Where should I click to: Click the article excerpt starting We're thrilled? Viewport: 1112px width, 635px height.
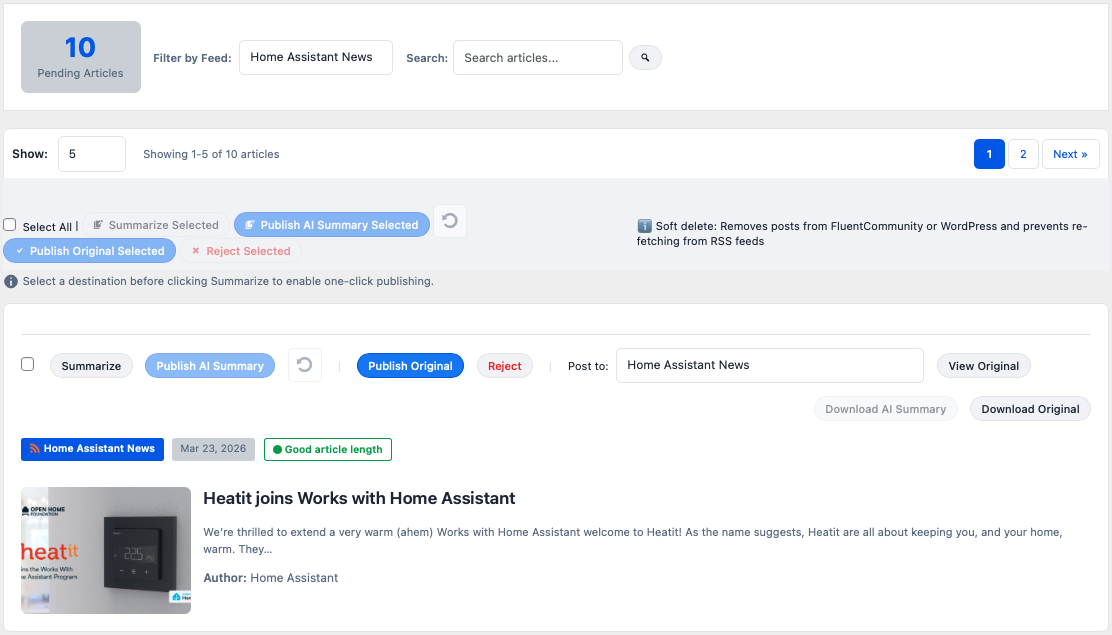(x=633, y=541)
